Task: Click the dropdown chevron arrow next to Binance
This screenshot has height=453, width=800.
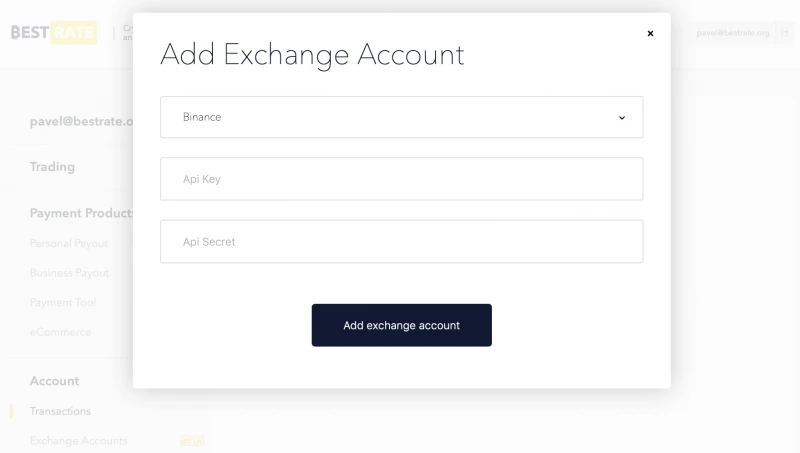Action: click(x=622, y=118)
